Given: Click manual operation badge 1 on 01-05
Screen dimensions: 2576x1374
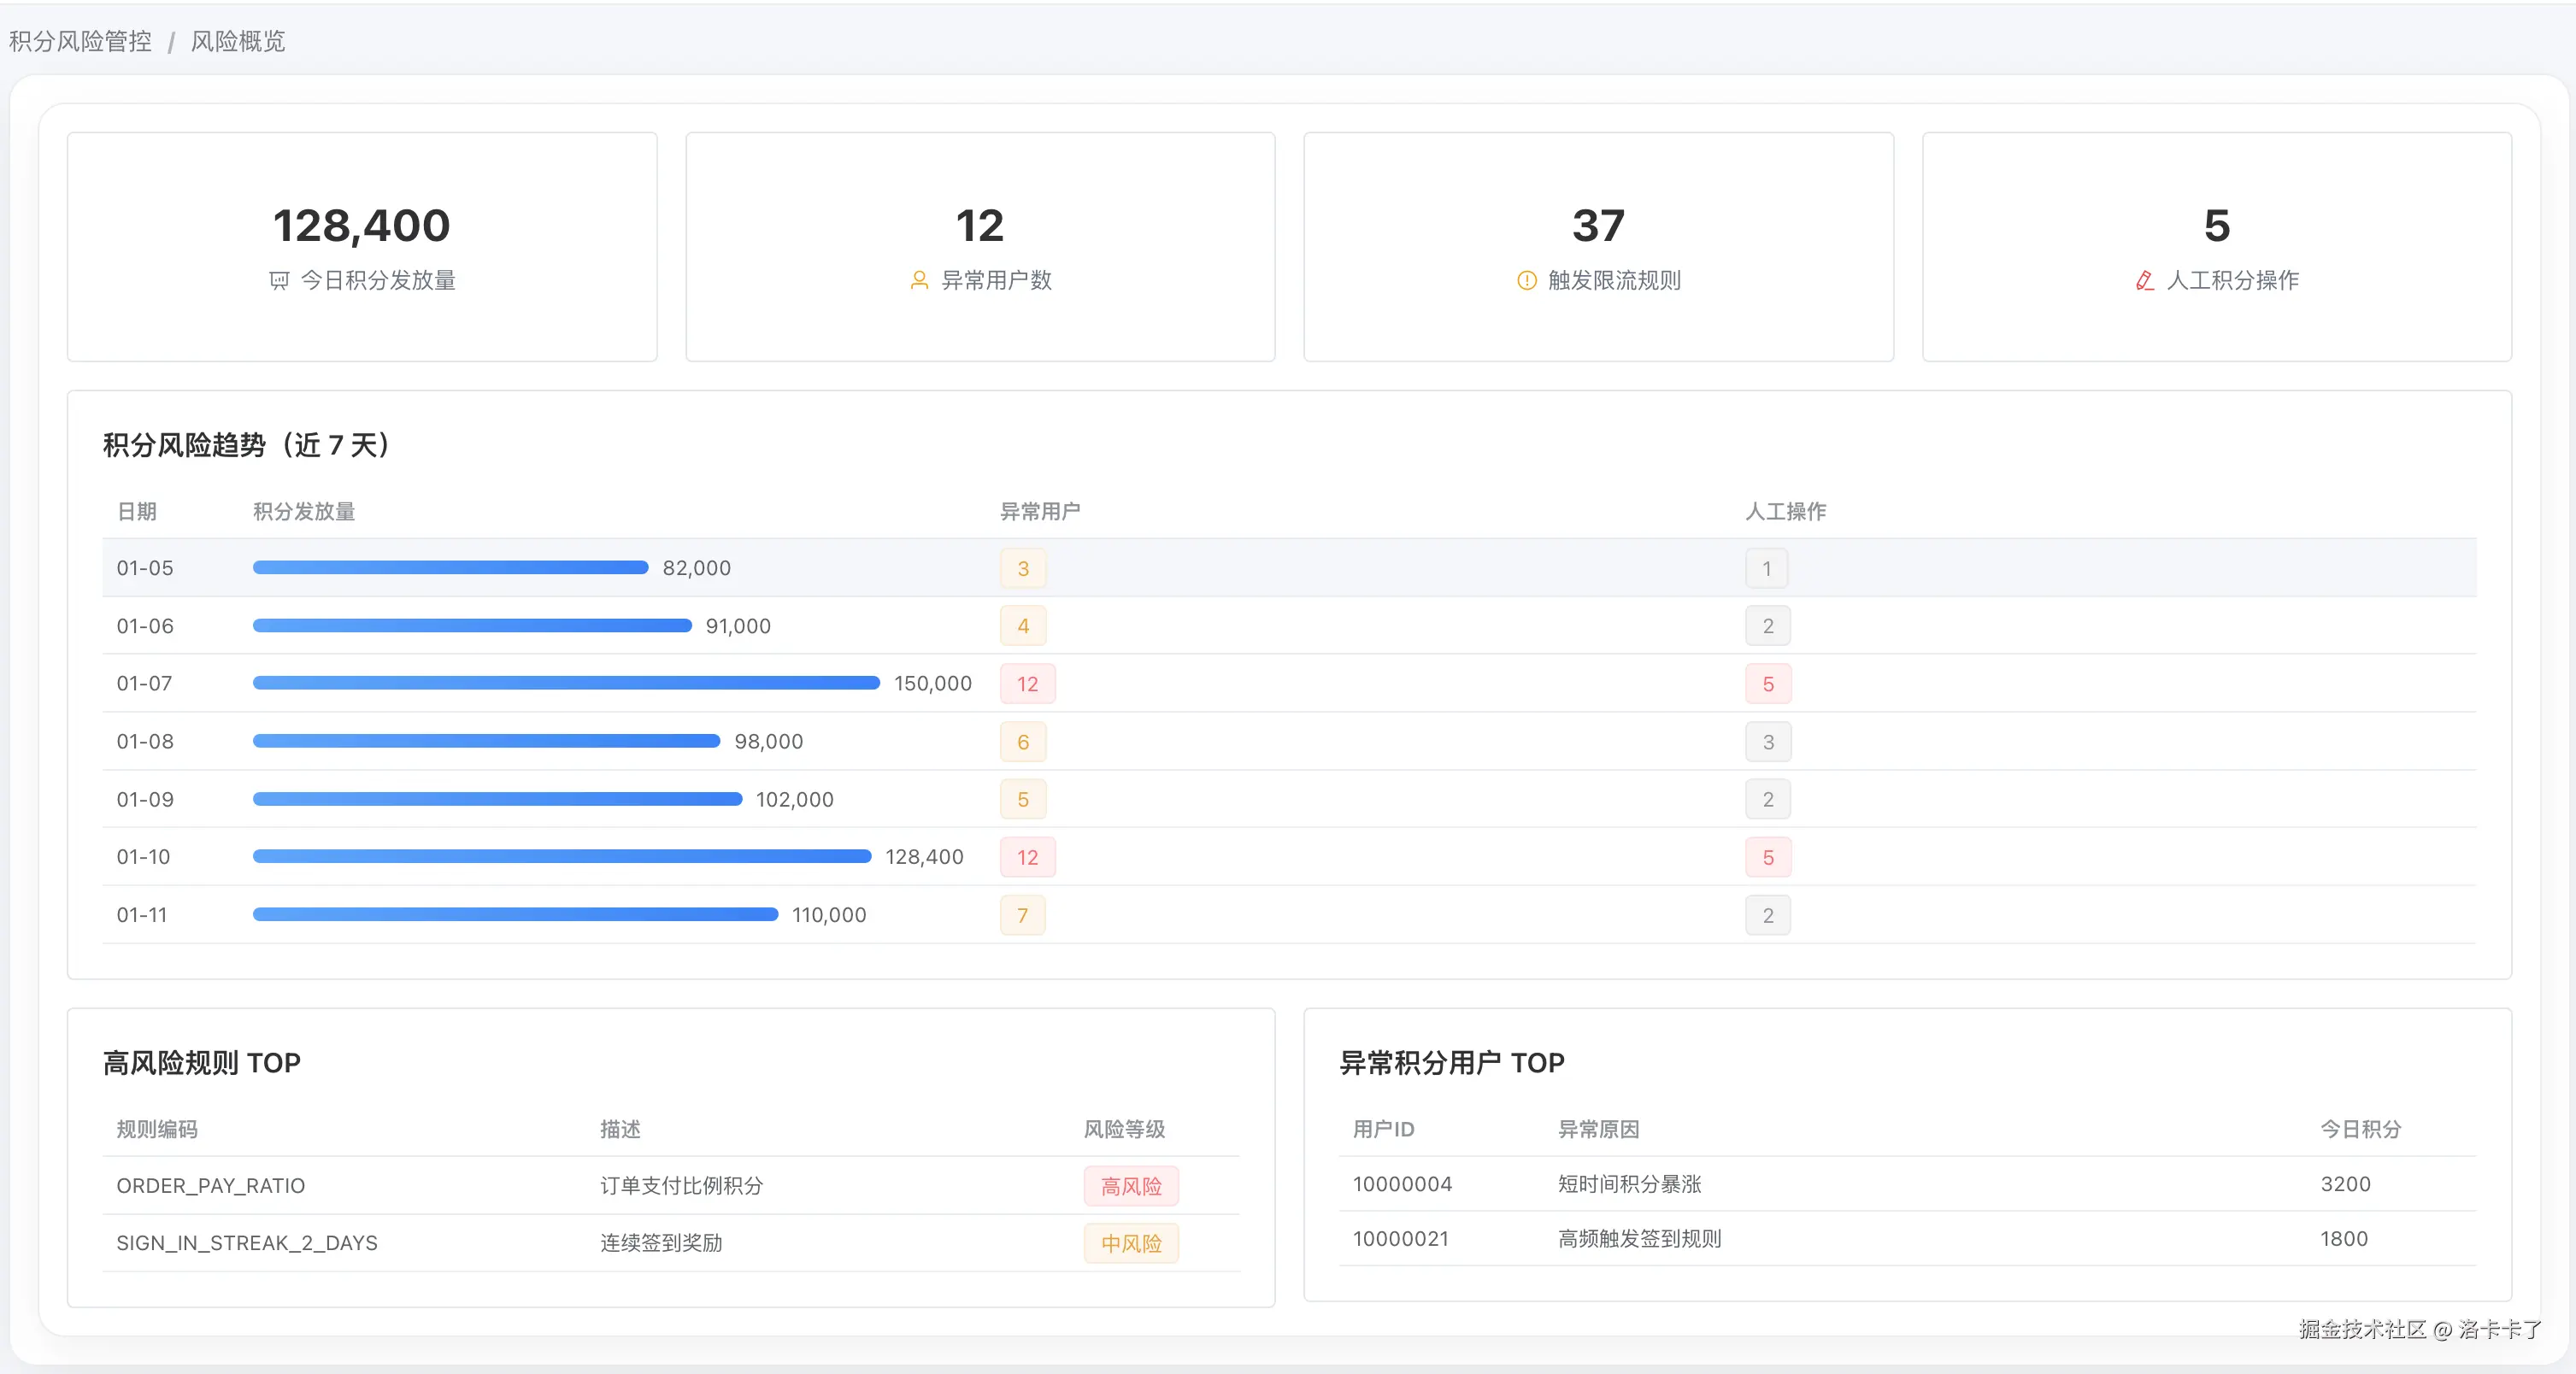Looking at the screenshot, I should pyautogui.click(x=1766, y=568).
